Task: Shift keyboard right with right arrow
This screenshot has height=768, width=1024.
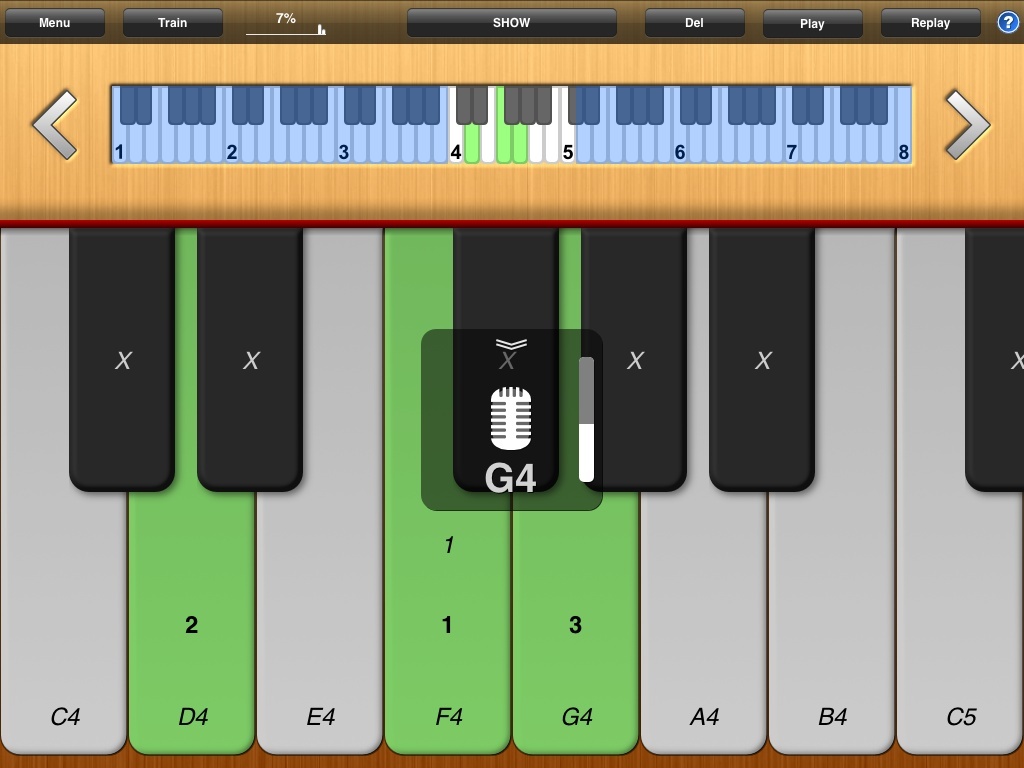Action: tap(968, 125)
